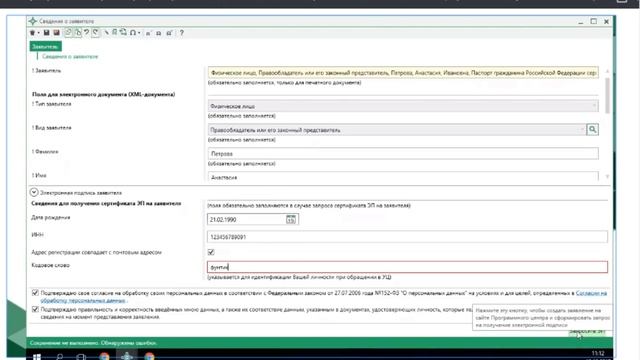Image resolution: width=640 pixels, height=360 pixels.
Task: Open the Omega special symbols menu
Action: click(x=133, y=33)
